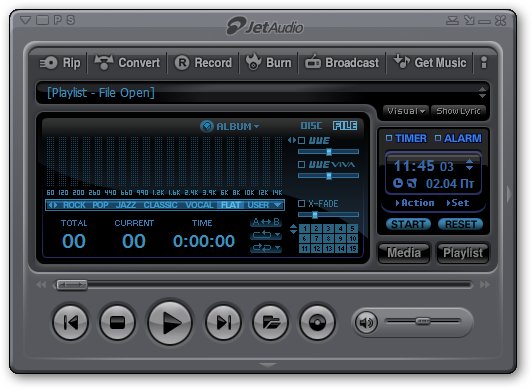Enable the BBE effect checkbox
This screenshot has width=532, height=389.
(301, 140)
